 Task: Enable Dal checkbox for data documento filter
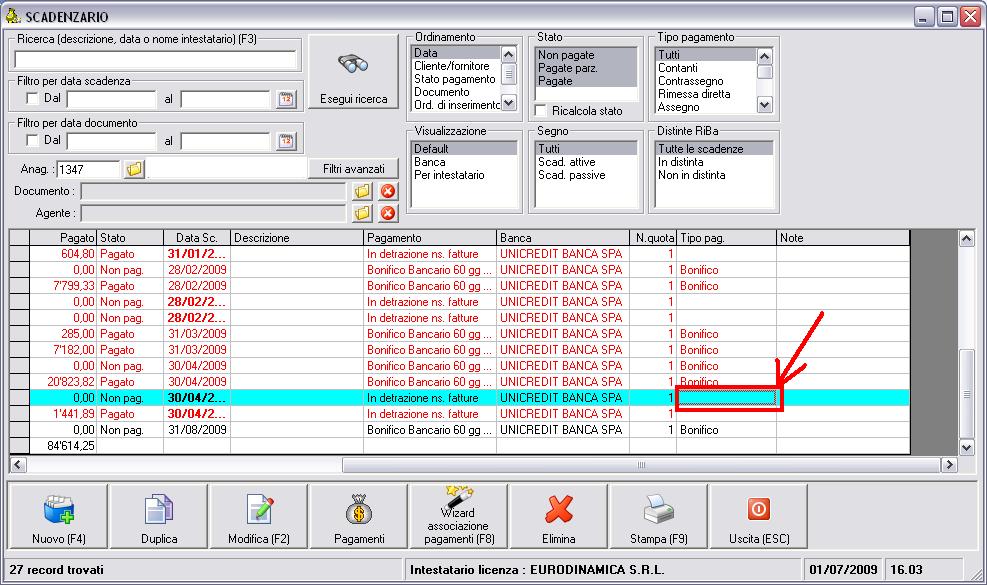(x=32, y=140)
